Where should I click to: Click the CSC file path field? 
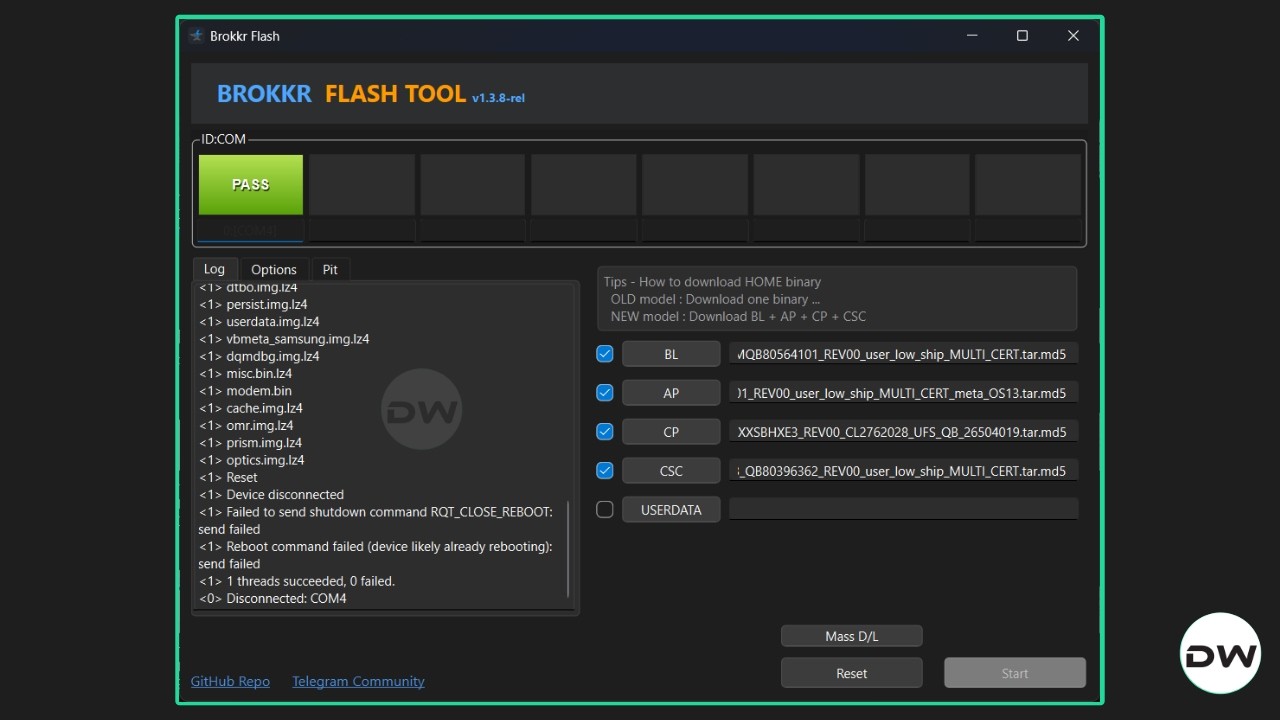click(x=904, y=470)
